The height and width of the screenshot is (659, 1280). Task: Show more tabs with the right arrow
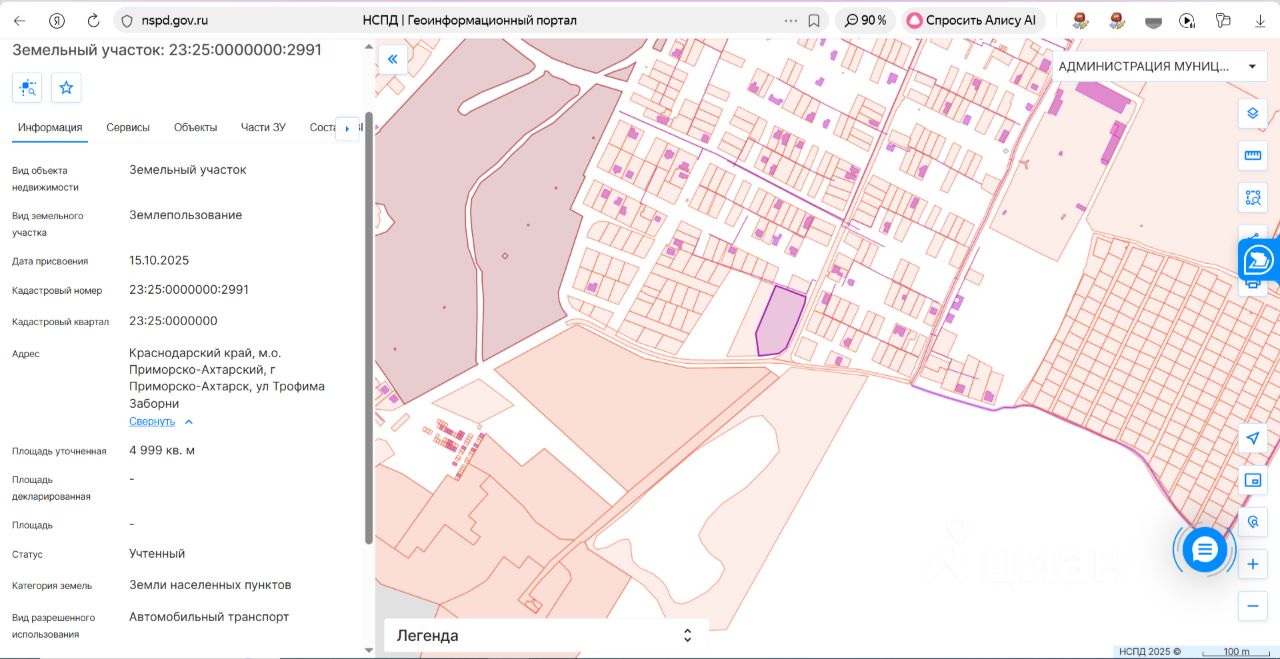click(347, 128)
